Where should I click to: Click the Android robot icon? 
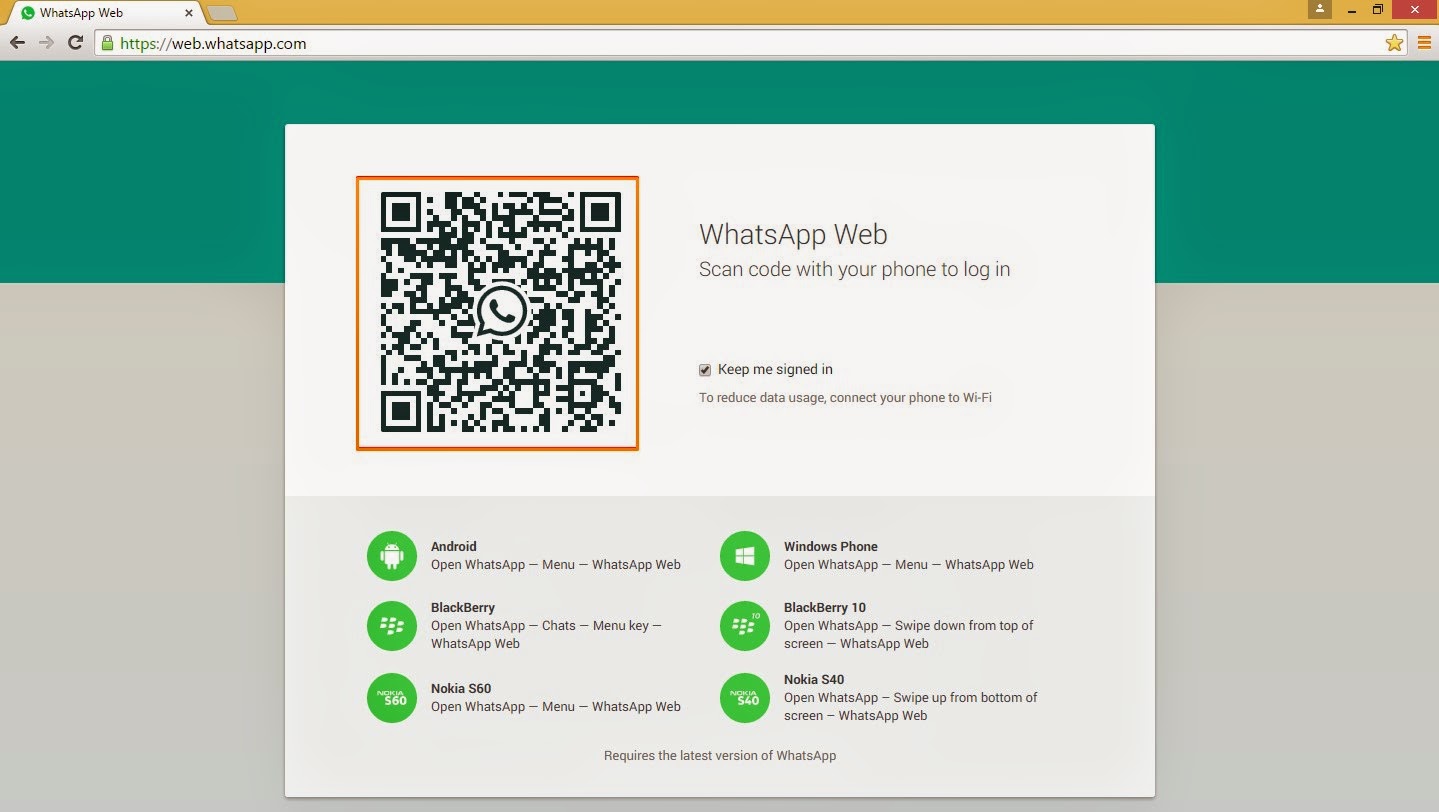click(392, 556)
